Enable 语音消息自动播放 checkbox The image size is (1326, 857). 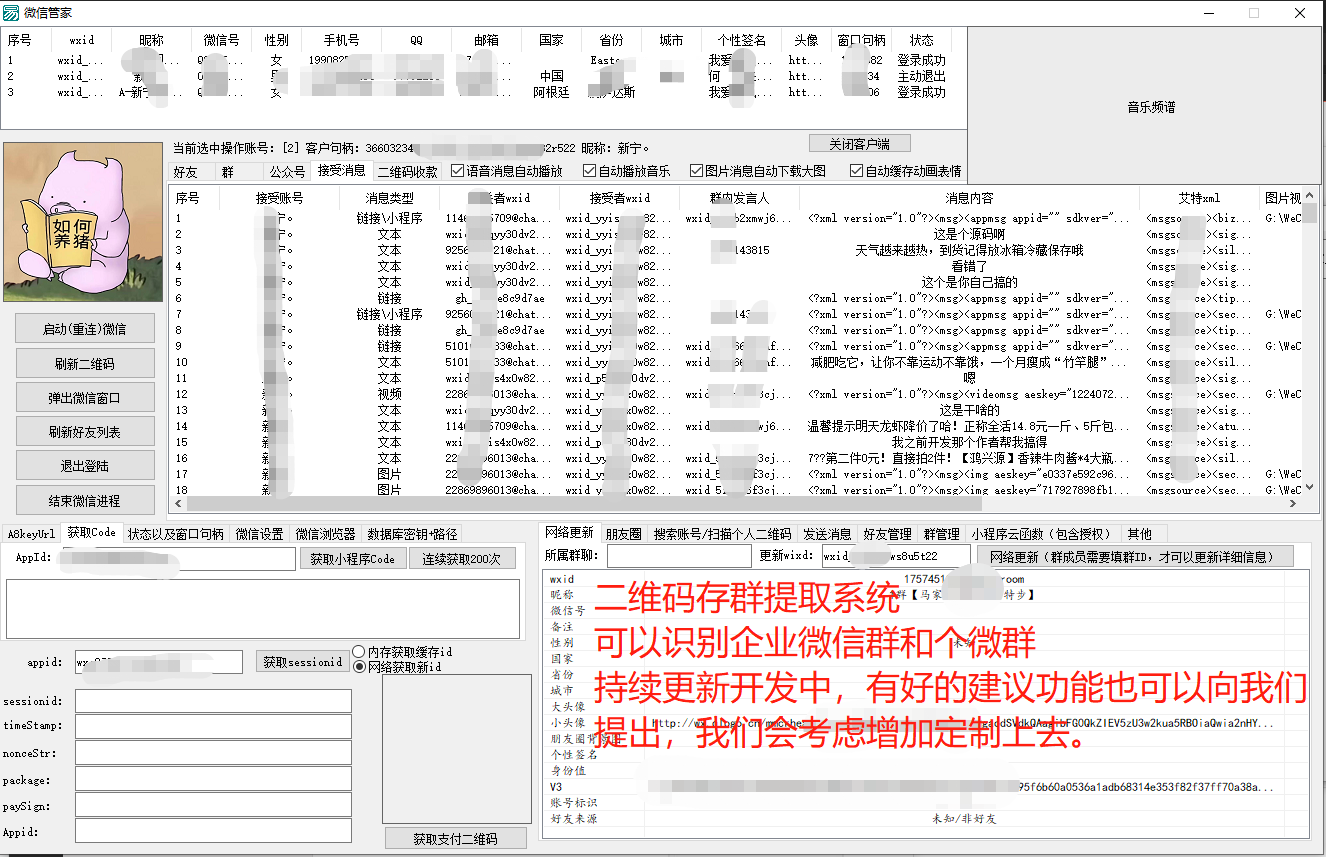tap(507, 171)
